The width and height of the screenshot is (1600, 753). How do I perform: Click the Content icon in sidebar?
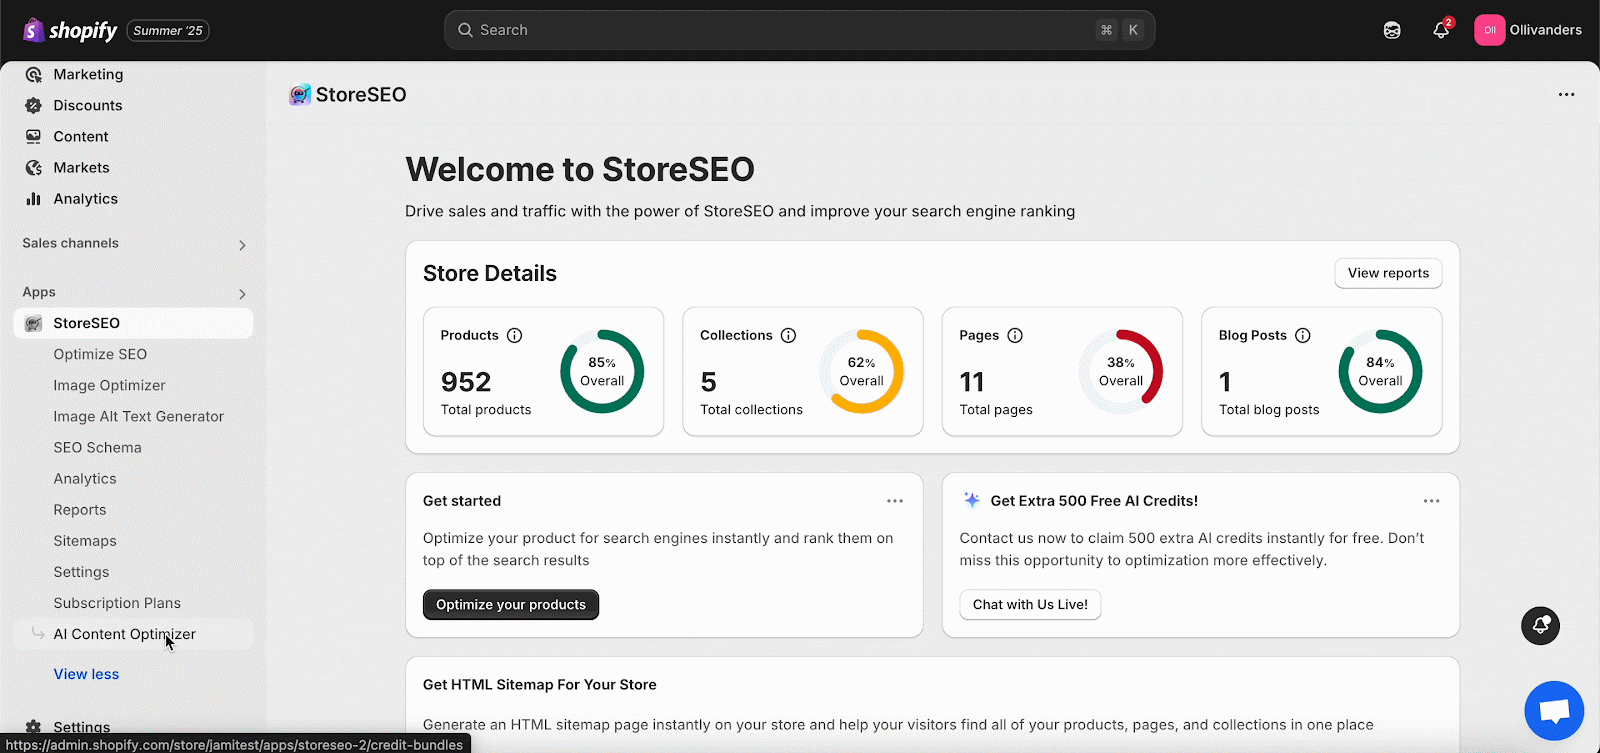pos(34,136)
